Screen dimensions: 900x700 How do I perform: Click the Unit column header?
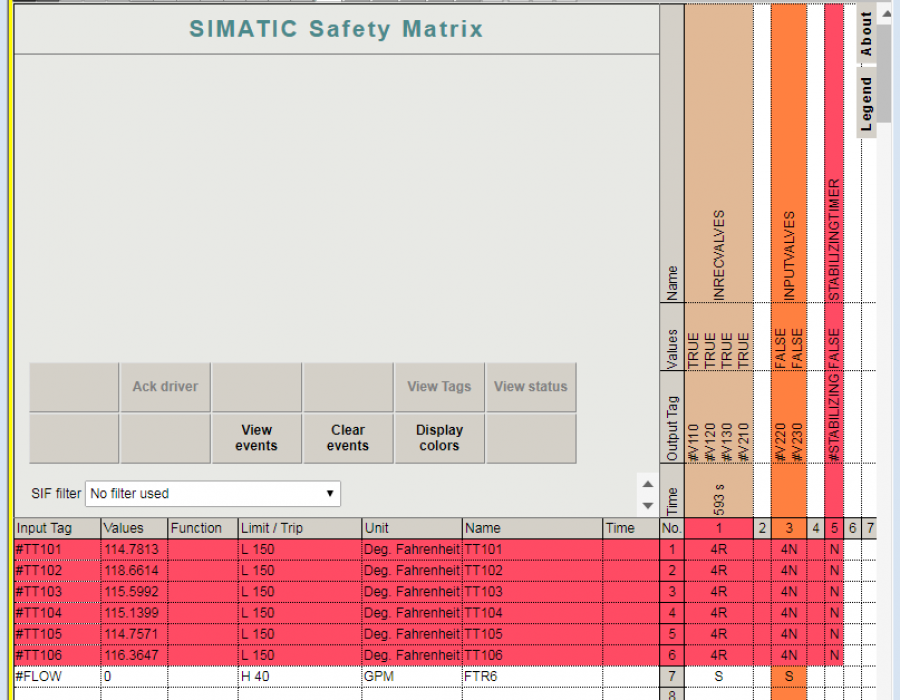tap(412, 528)
